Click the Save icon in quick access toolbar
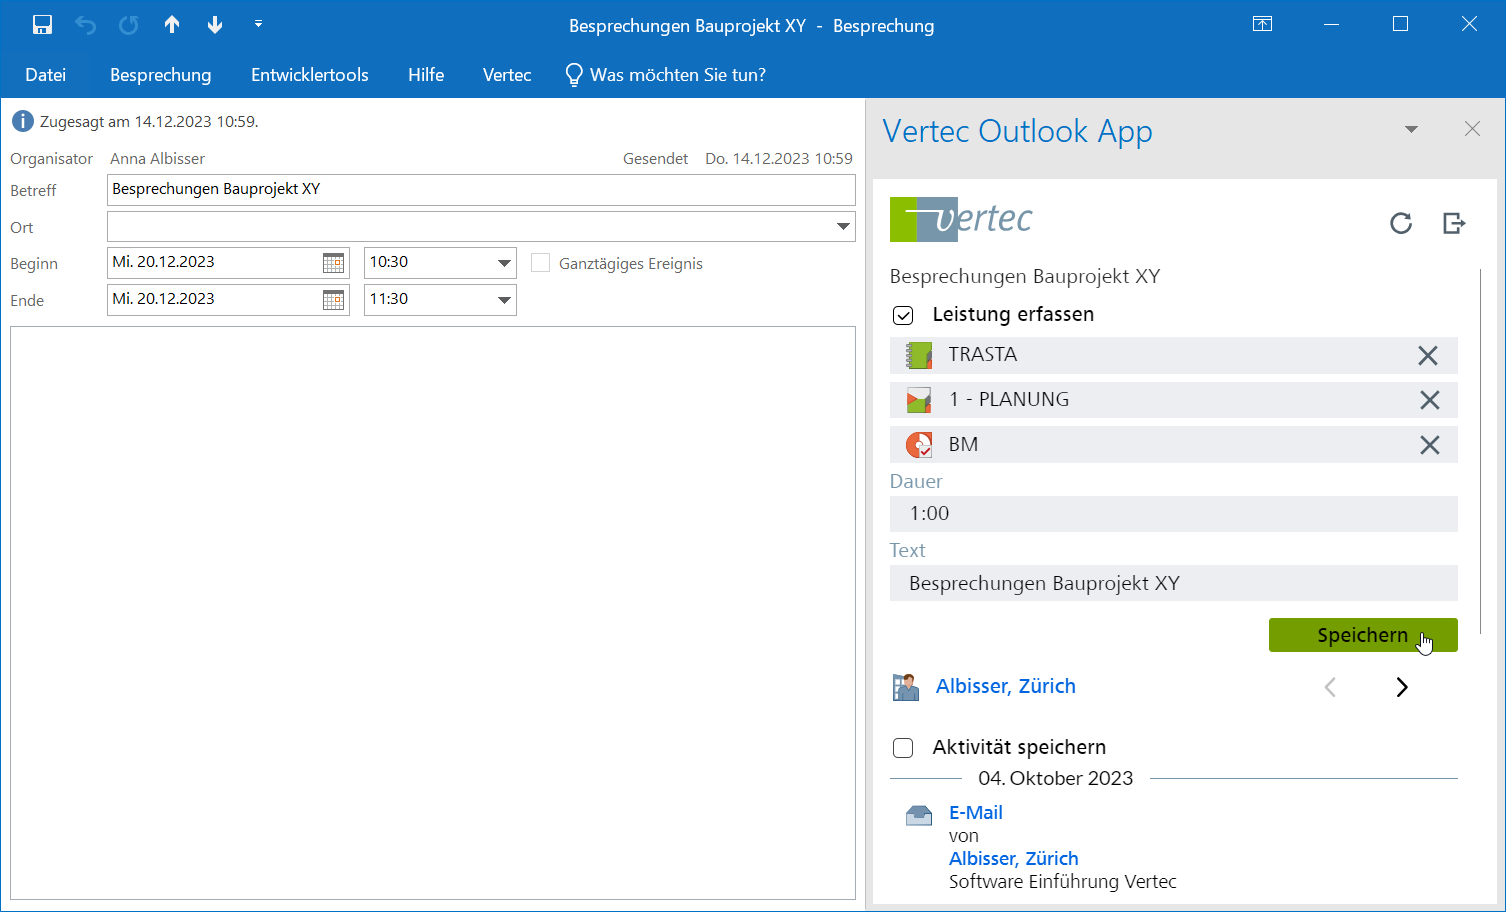 click(42, 25)
